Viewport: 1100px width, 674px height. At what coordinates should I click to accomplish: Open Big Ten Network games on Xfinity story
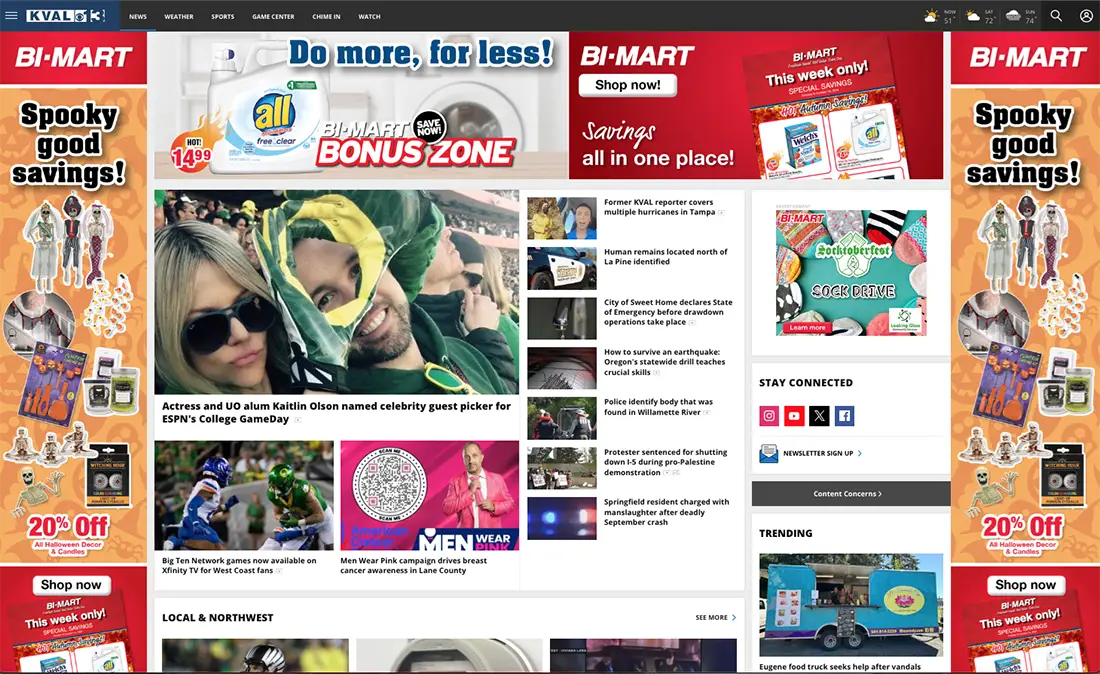click(239, 565)
